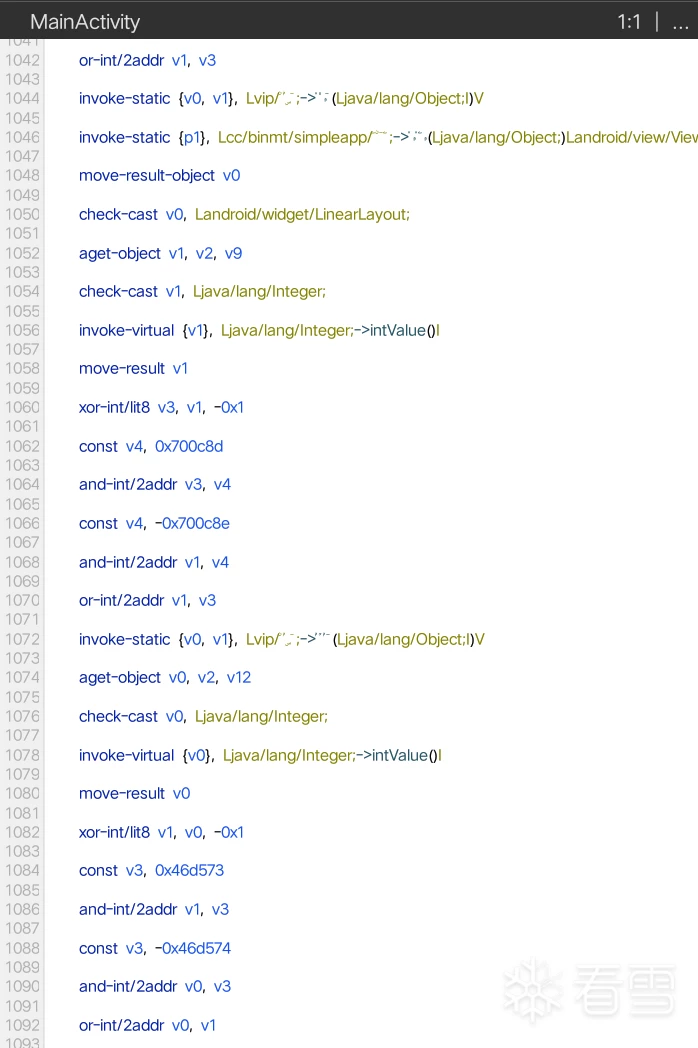The height and width of the screenshot is (1048, 698).
Task: Click the 'or-int/2addr v1, v3' line 1042
Action: tap(147, 60)
